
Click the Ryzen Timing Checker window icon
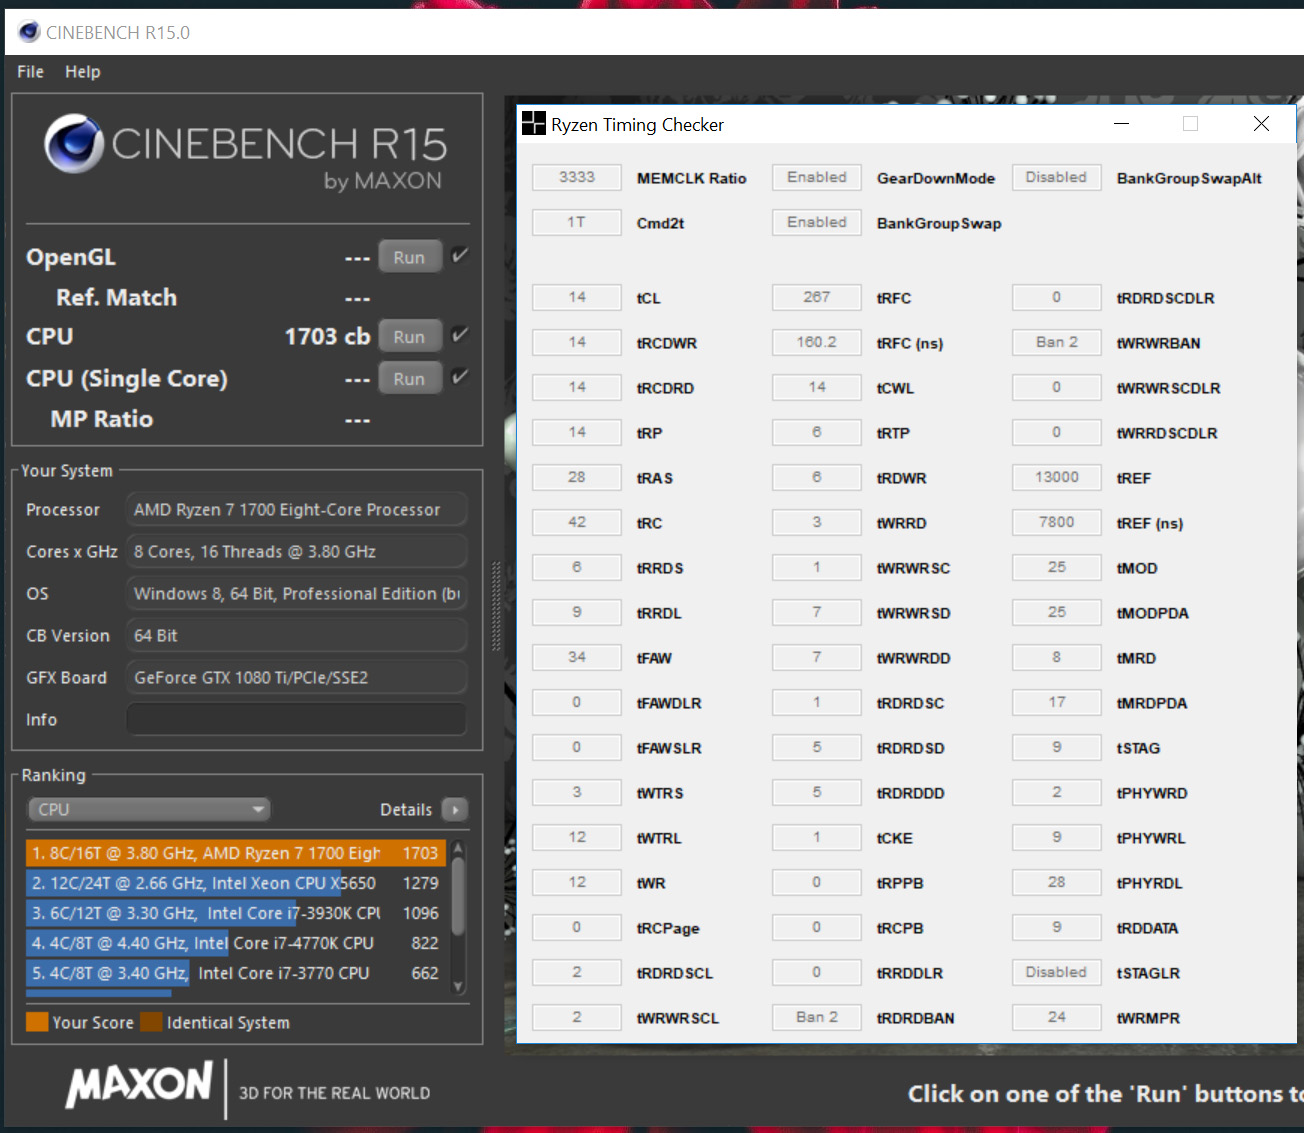point(534,124)
